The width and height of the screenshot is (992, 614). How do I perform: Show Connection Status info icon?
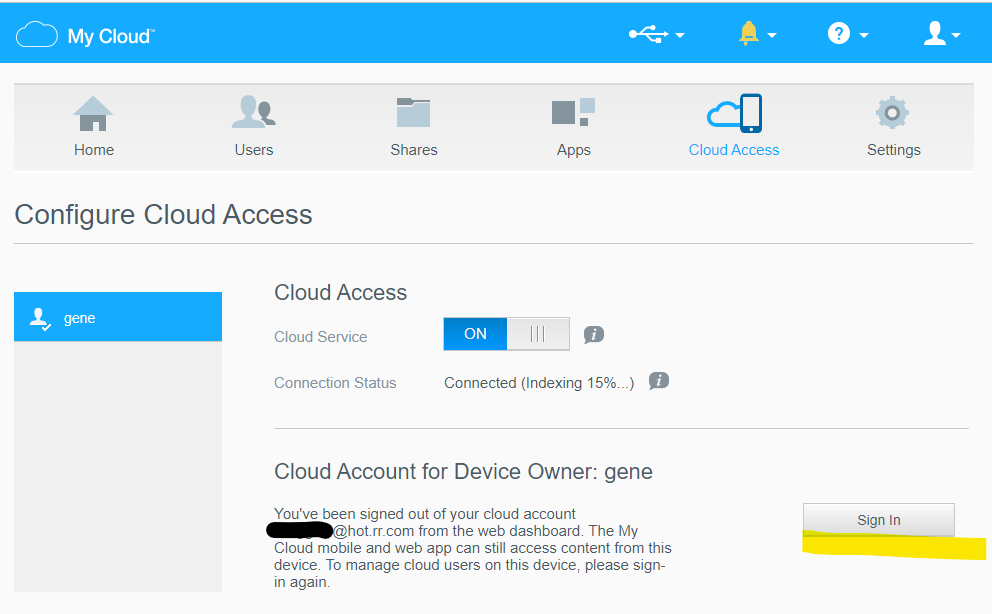(x=658, y=381)
